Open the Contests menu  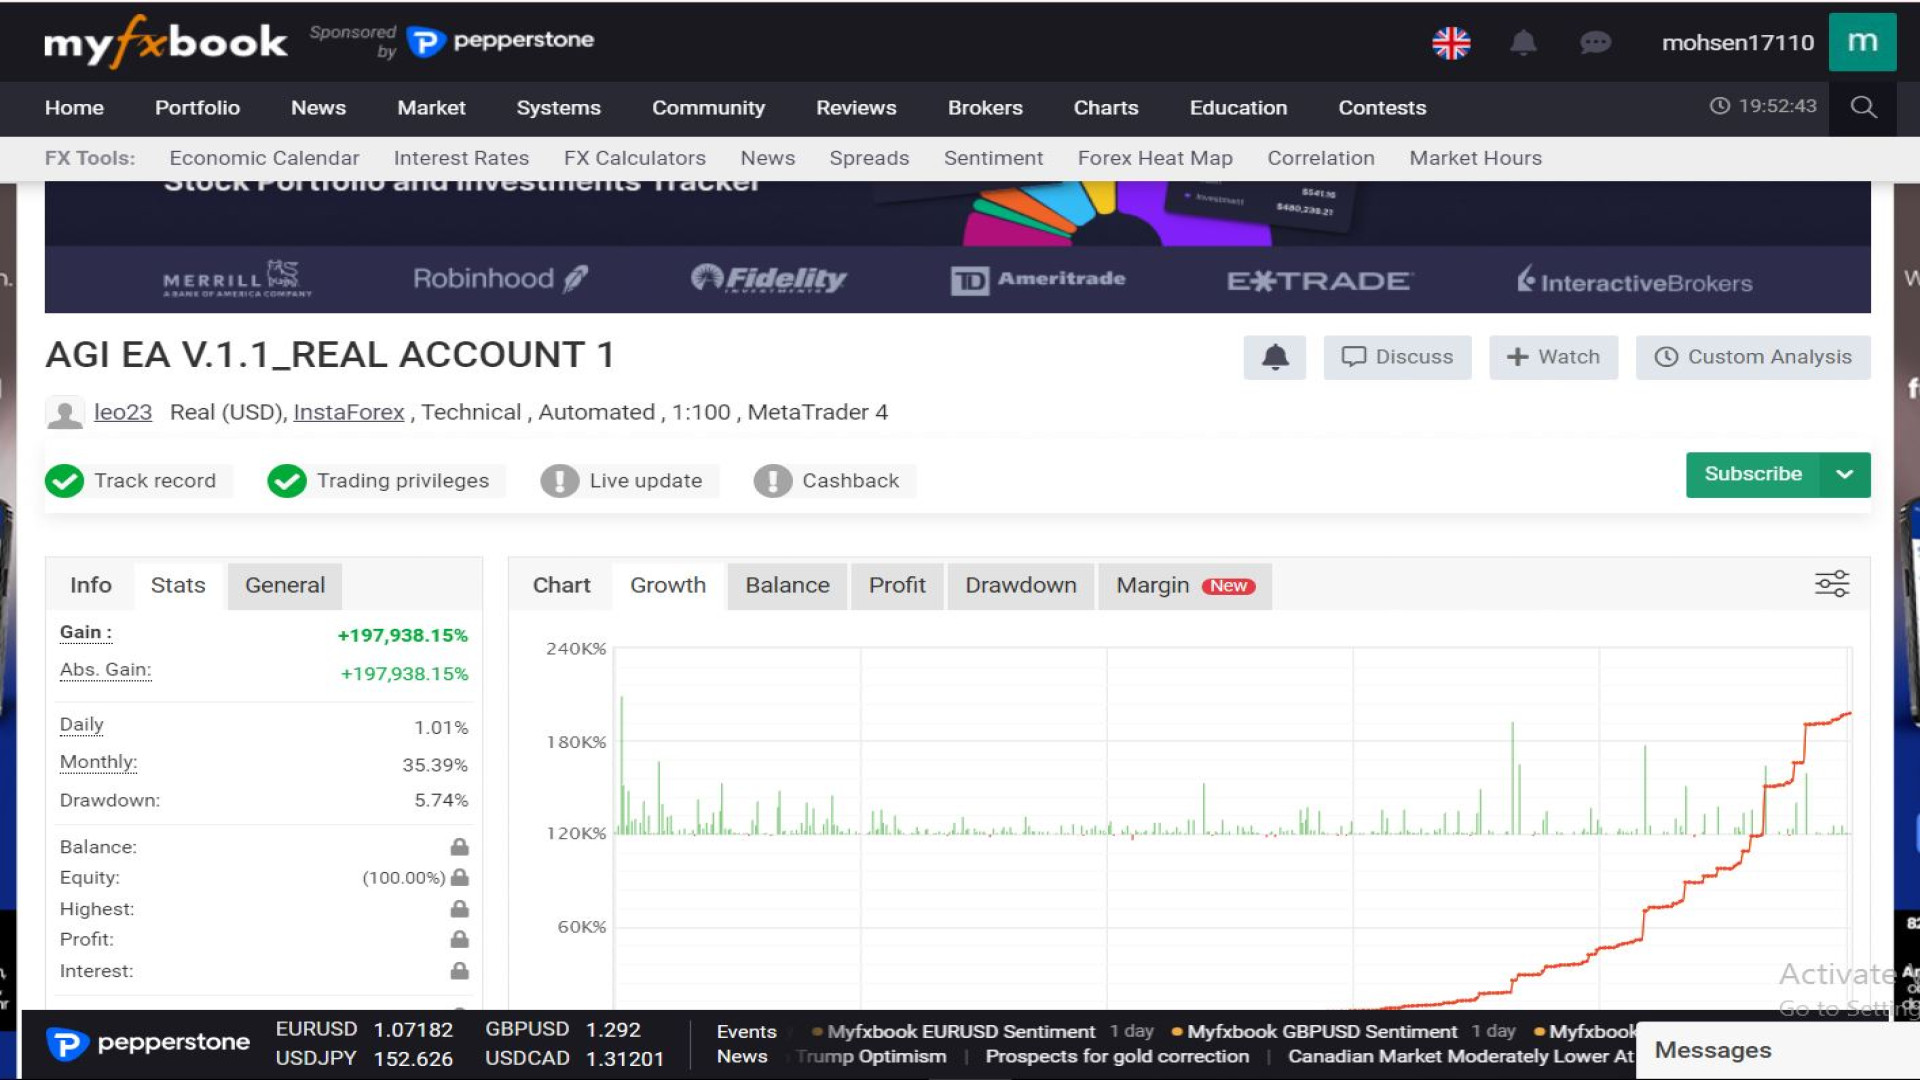[1382, 108]
